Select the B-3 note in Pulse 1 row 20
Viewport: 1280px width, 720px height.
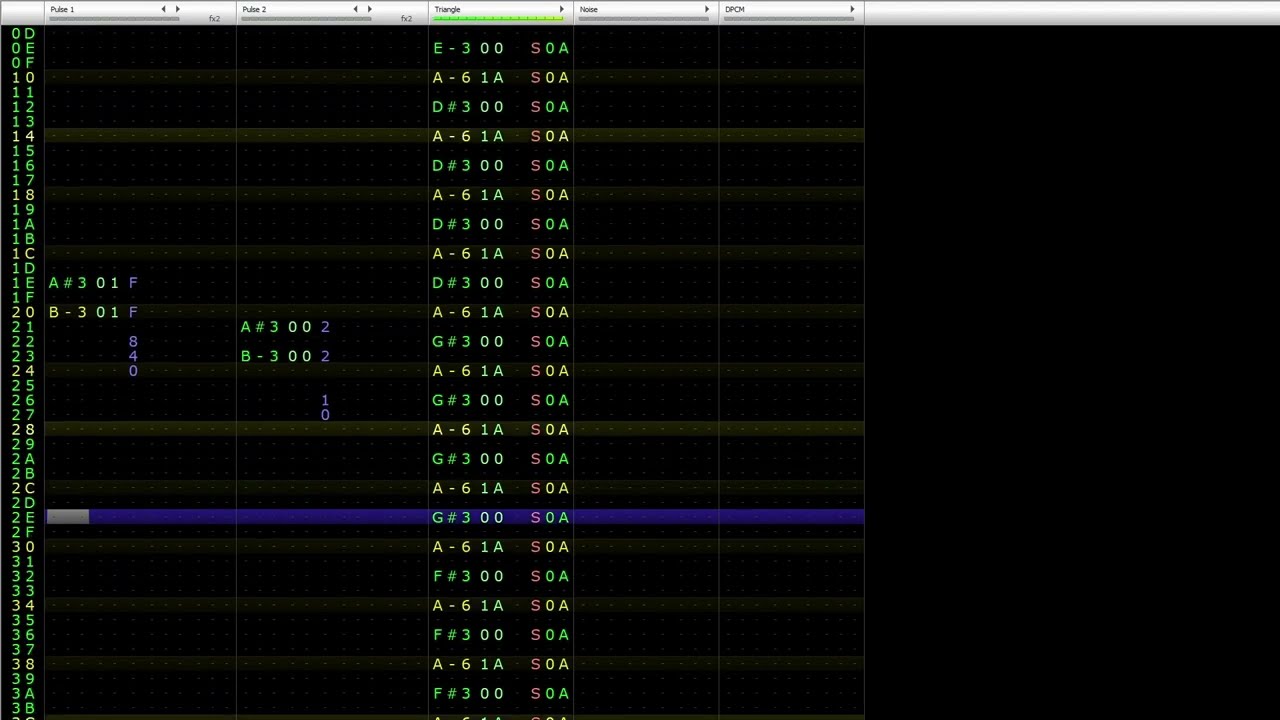coord(67,312)
